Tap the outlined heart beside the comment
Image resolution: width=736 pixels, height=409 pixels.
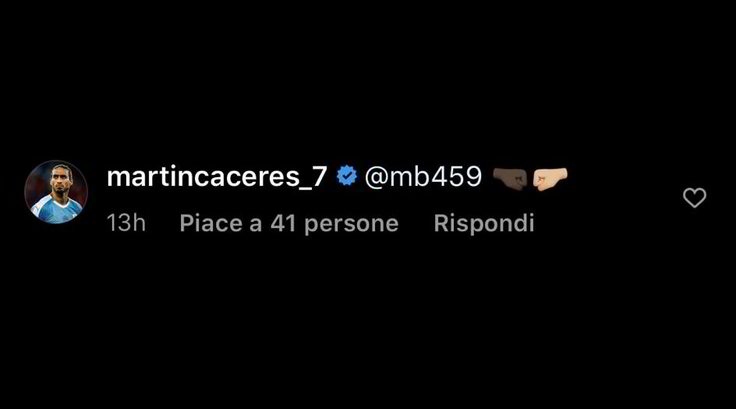tap(694, 198)
